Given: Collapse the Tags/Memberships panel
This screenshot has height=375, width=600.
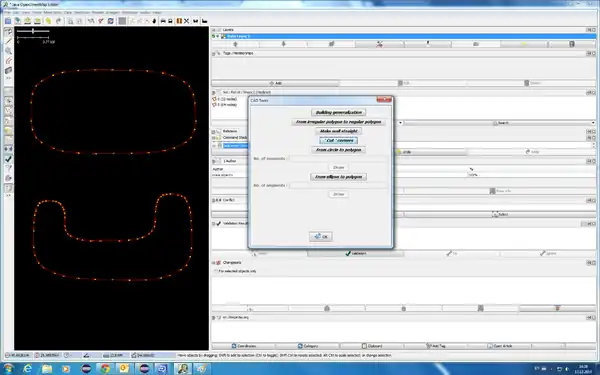Looking at the screenshot, I should click(214, 53).
